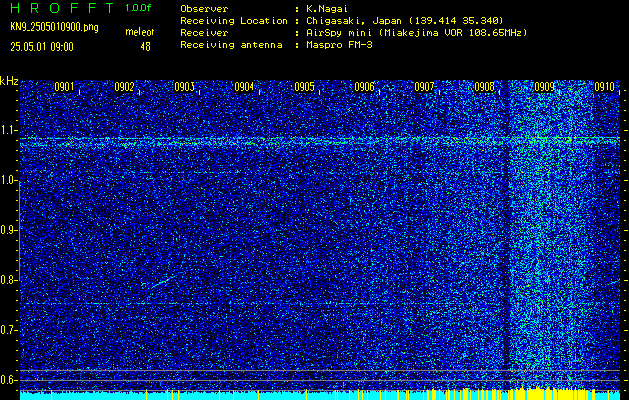Click the 0904 time marker
629x400 pixels.
click(244, 87)
